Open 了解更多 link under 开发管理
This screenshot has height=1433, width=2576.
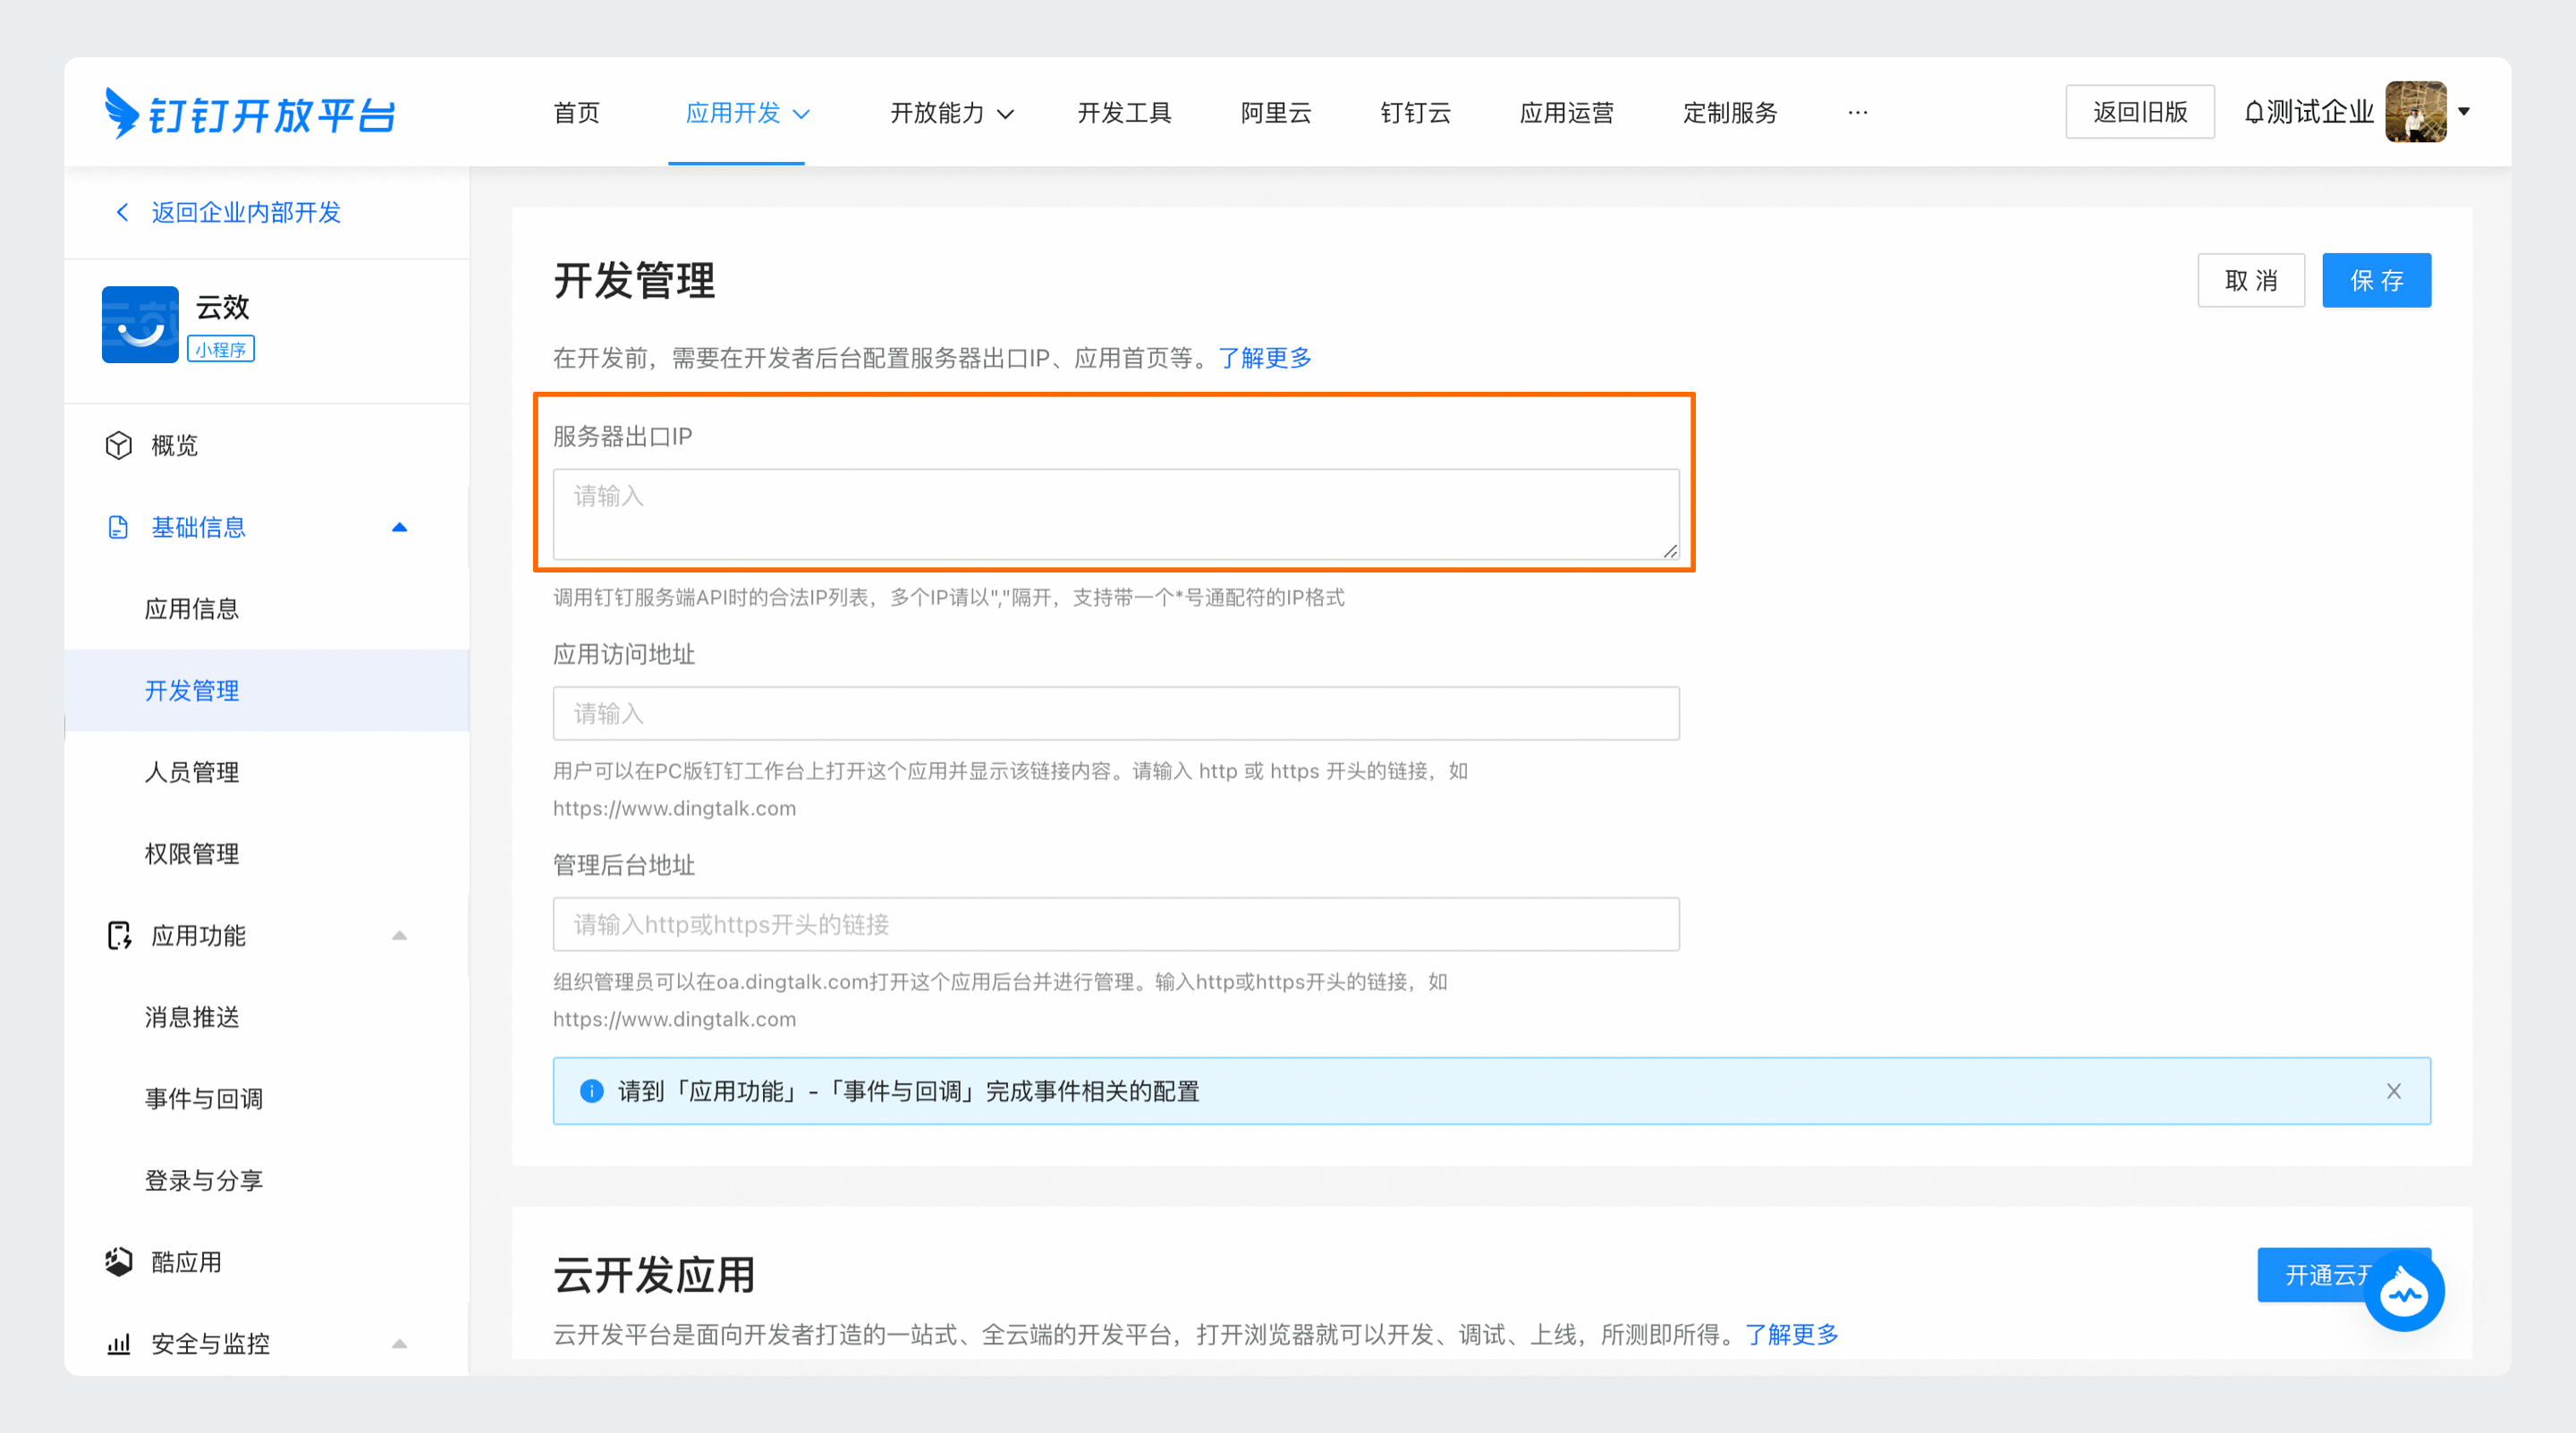pos(1264,358)
